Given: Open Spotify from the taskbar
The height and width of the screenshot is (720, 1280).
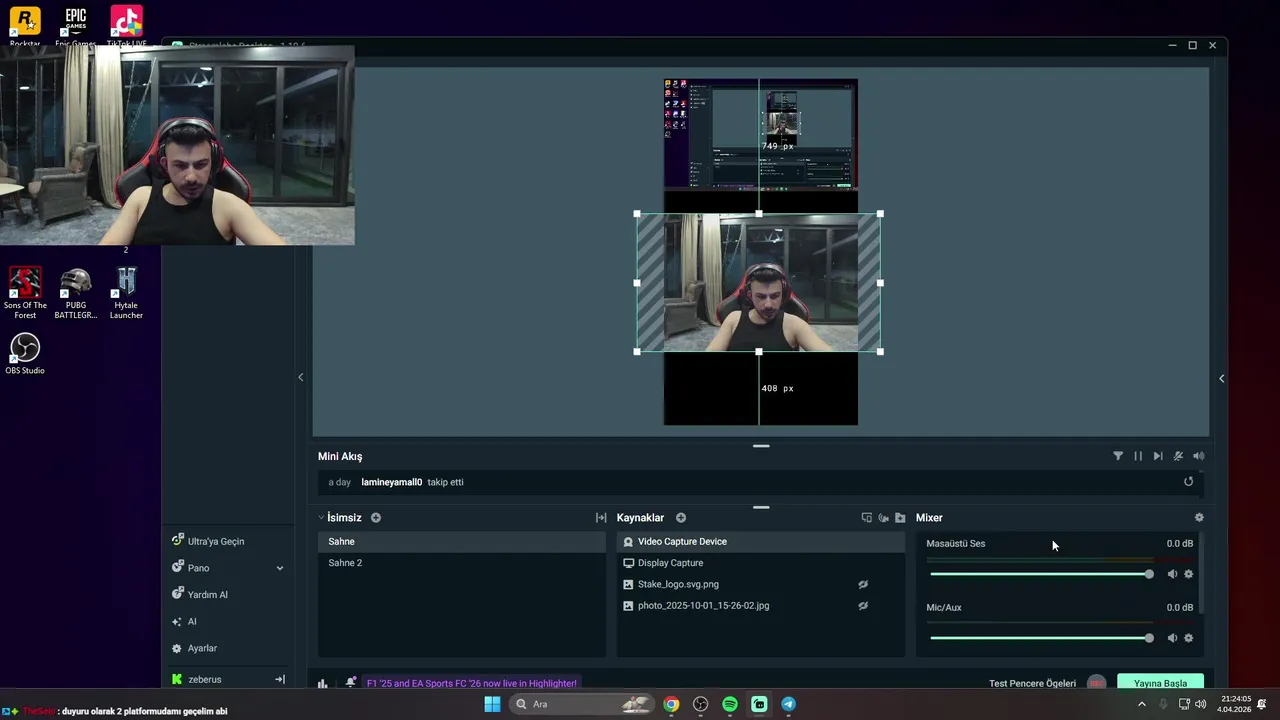Looking at the screenshot, I should click(730, 704).
